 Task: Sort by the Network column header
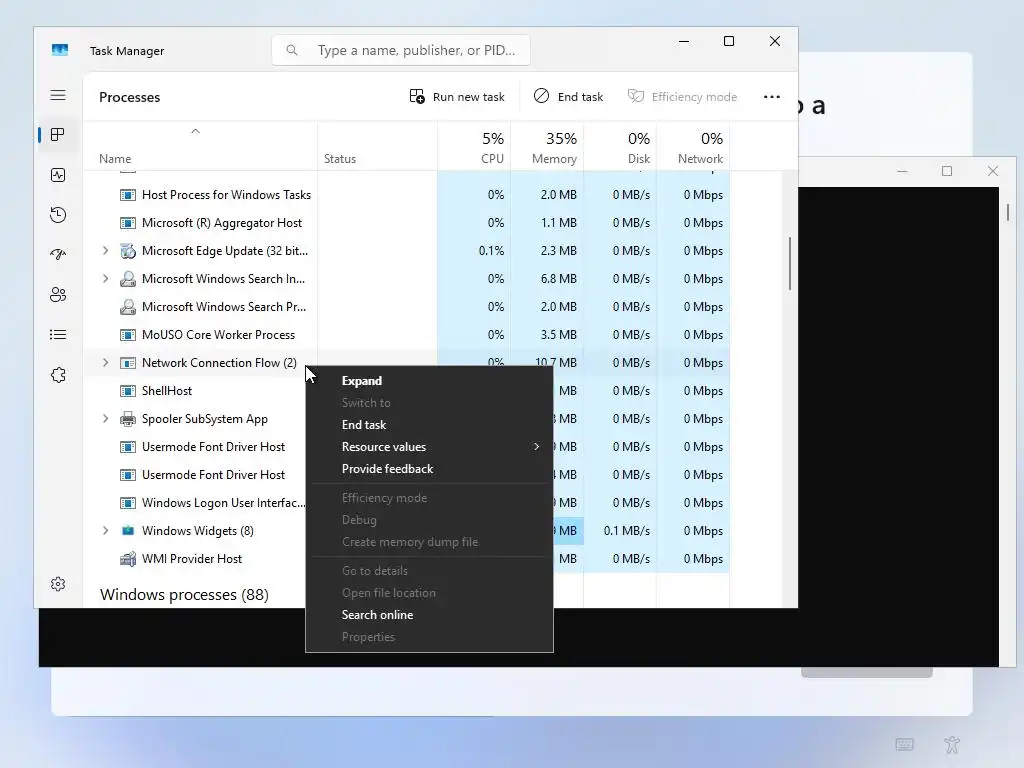pos(694,147)
